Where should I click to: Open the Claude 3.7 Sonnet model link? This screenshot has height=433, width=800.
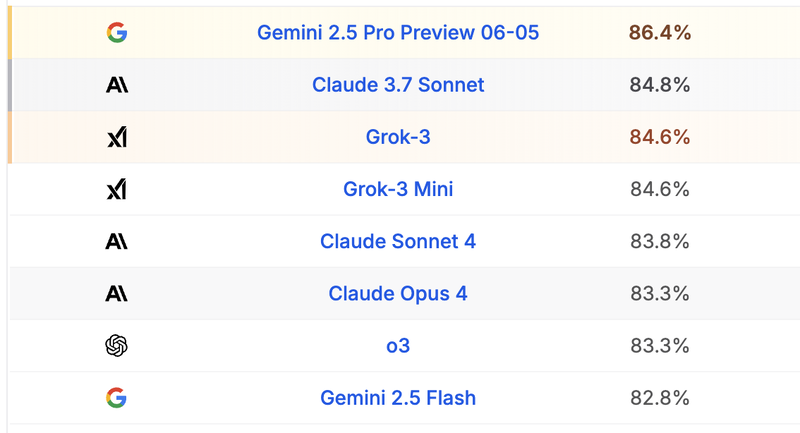click(398, 85)
